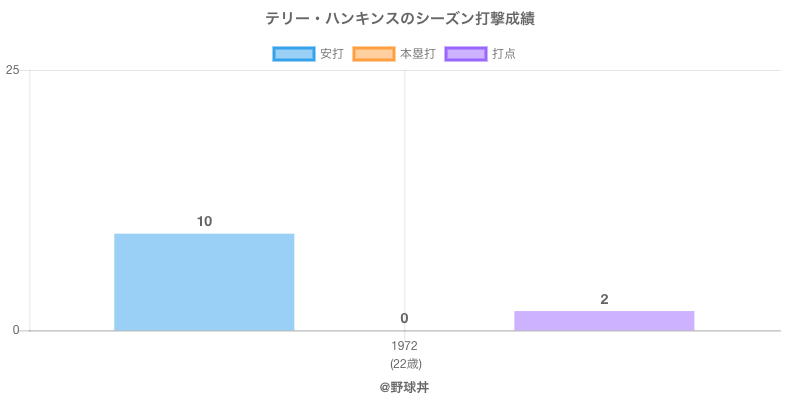Select the purple 打点 bar

pyautogui.click(x=604, y=320)
